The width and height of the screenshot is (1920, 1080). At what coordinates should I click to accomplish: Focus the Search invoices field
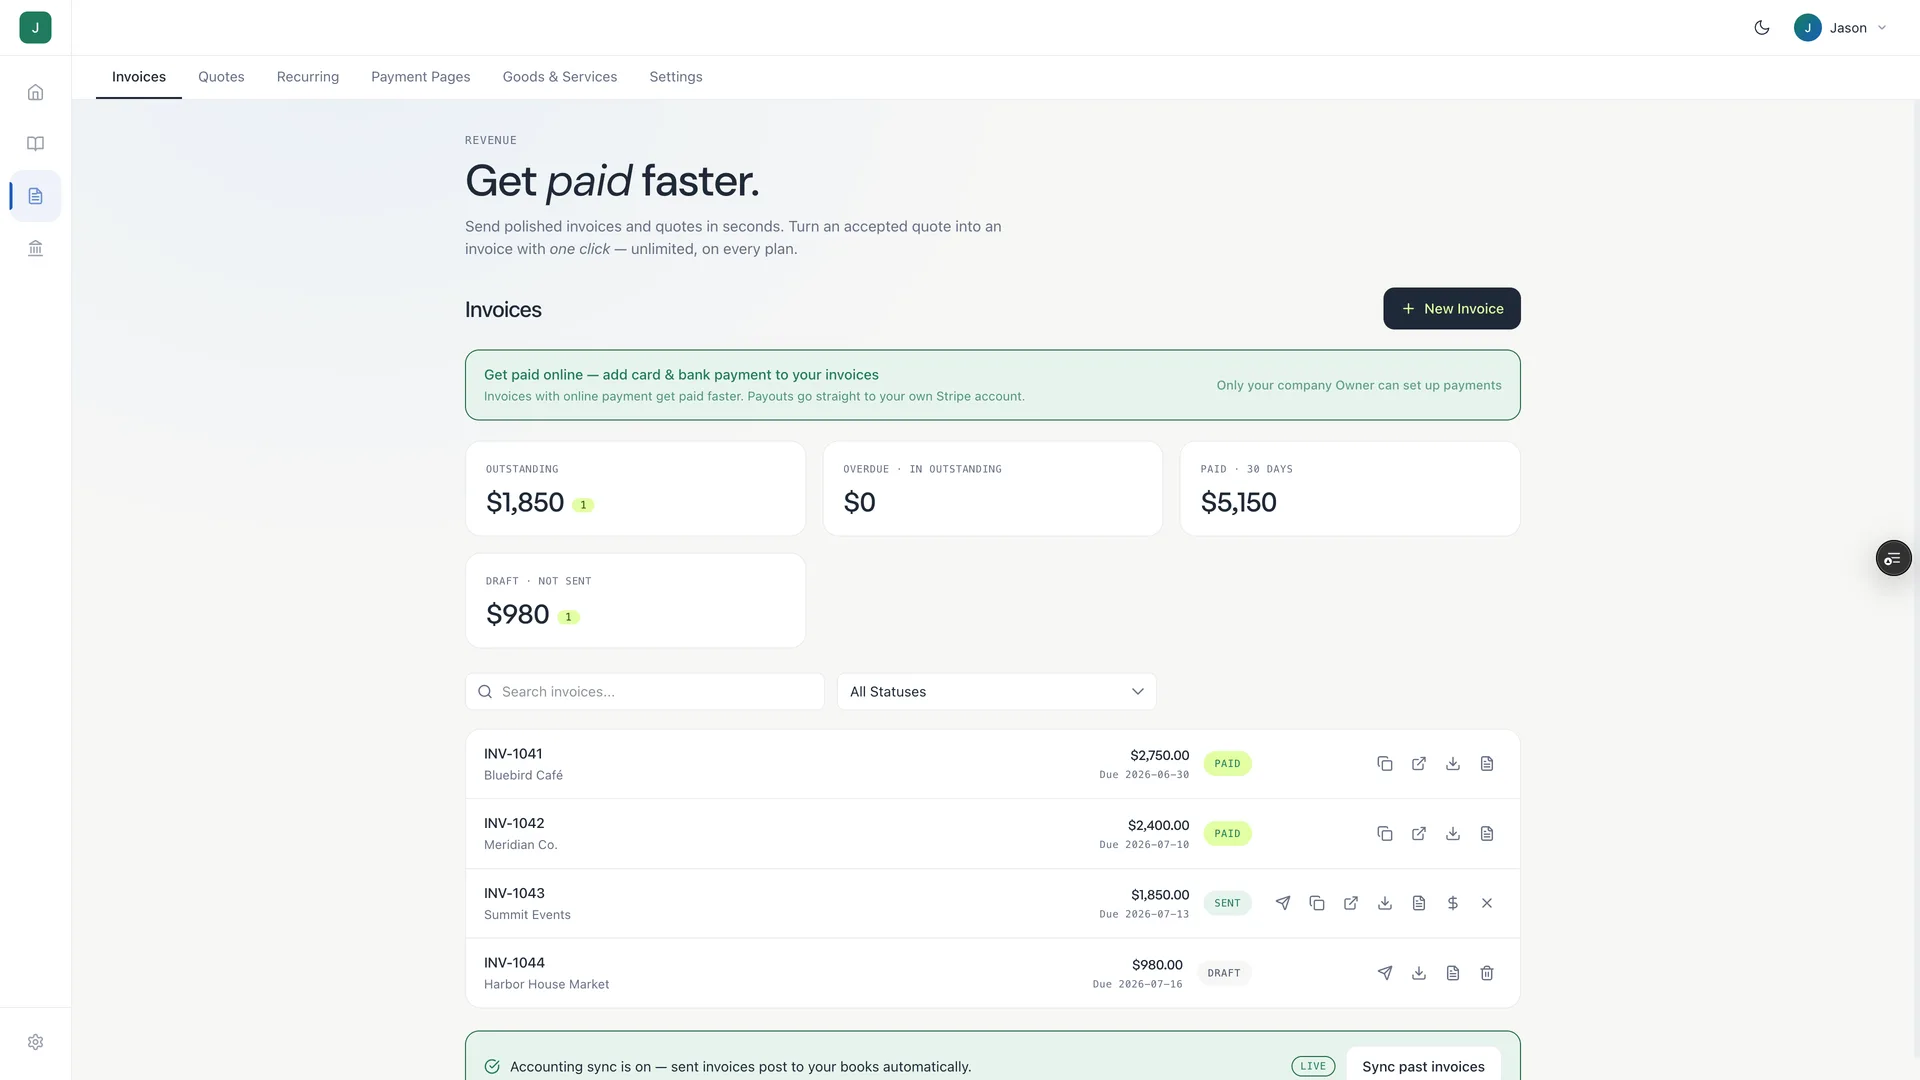coord(645,692)
